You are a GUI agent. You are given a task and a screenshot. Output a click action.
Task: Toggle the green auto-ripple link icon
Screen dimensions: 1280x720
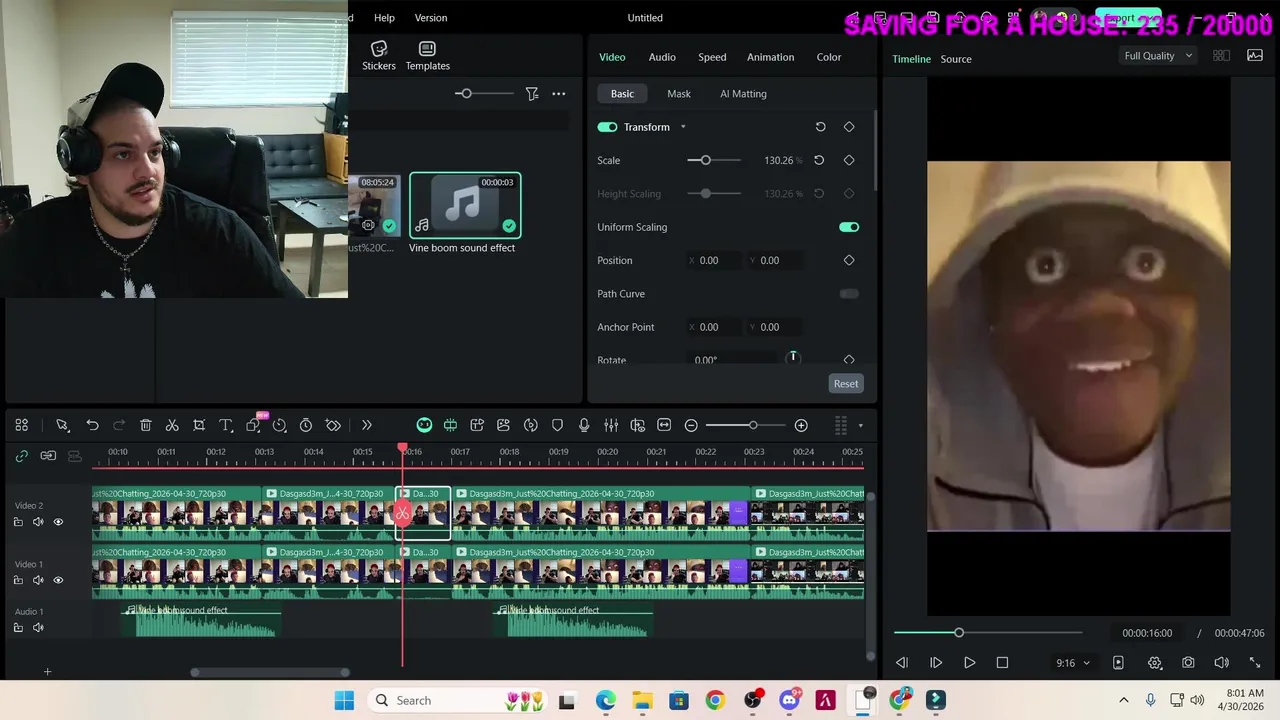click(x=21, y=456)
